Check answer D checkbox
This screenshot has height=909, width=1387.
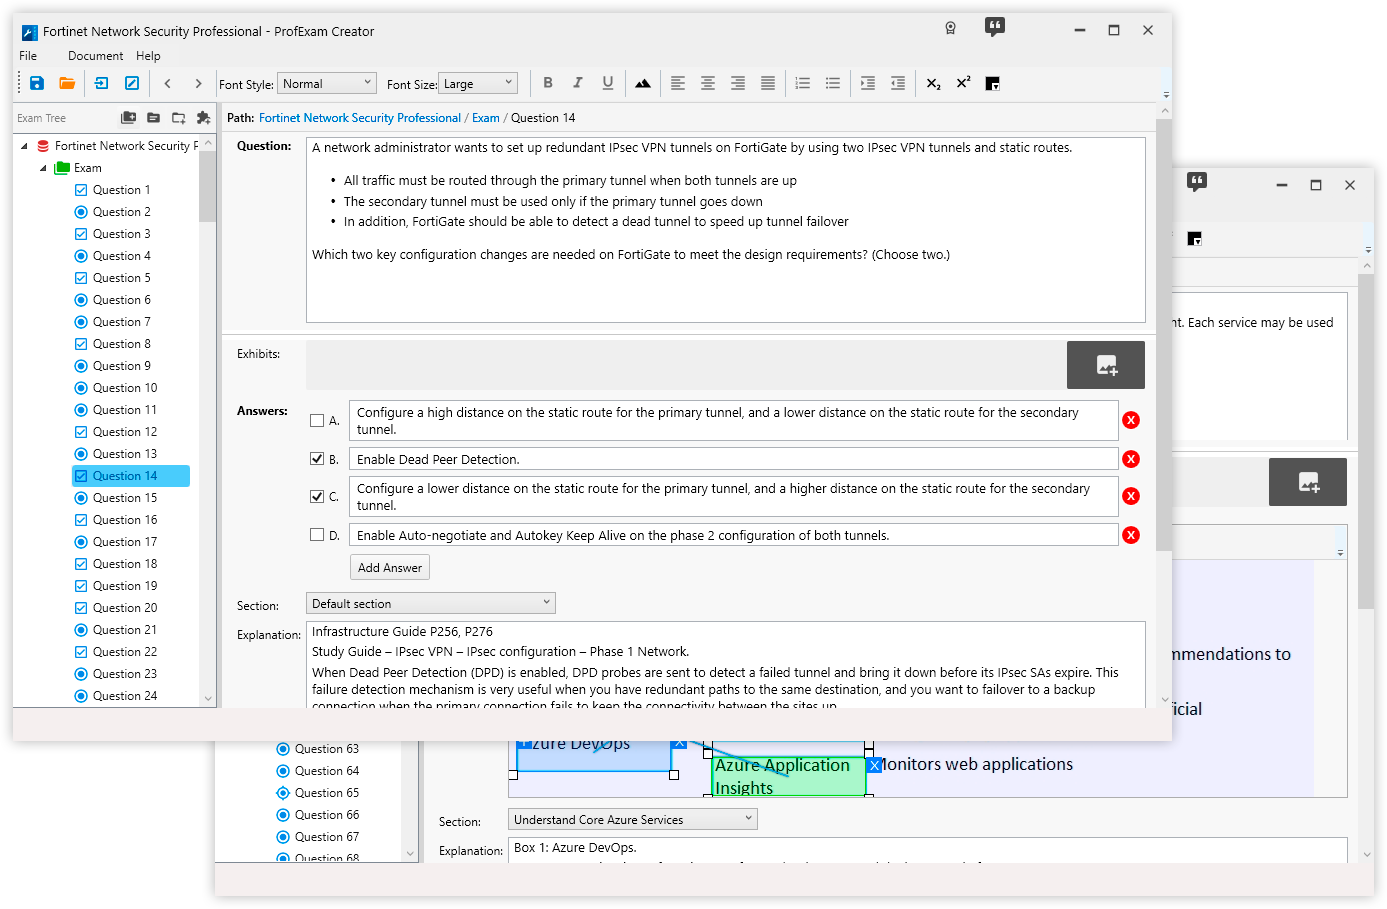[317, 535]
